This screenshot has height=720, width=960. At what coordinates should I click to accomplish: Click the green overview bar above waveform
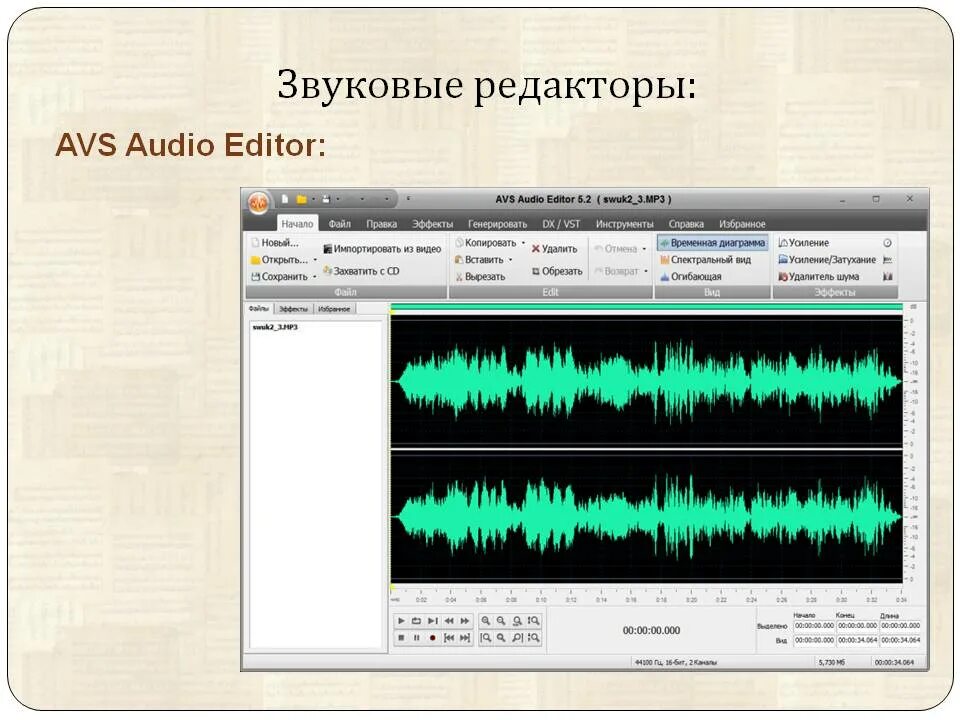(647, 307)
